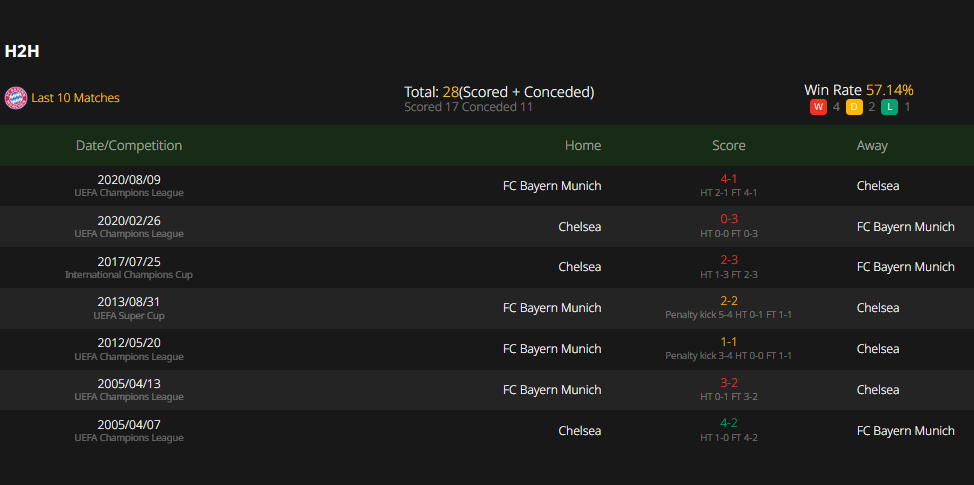Click Chelsea home team in the 2017/07/25 row
This screenshot has height=485, width=974.
tap(580, 267)
